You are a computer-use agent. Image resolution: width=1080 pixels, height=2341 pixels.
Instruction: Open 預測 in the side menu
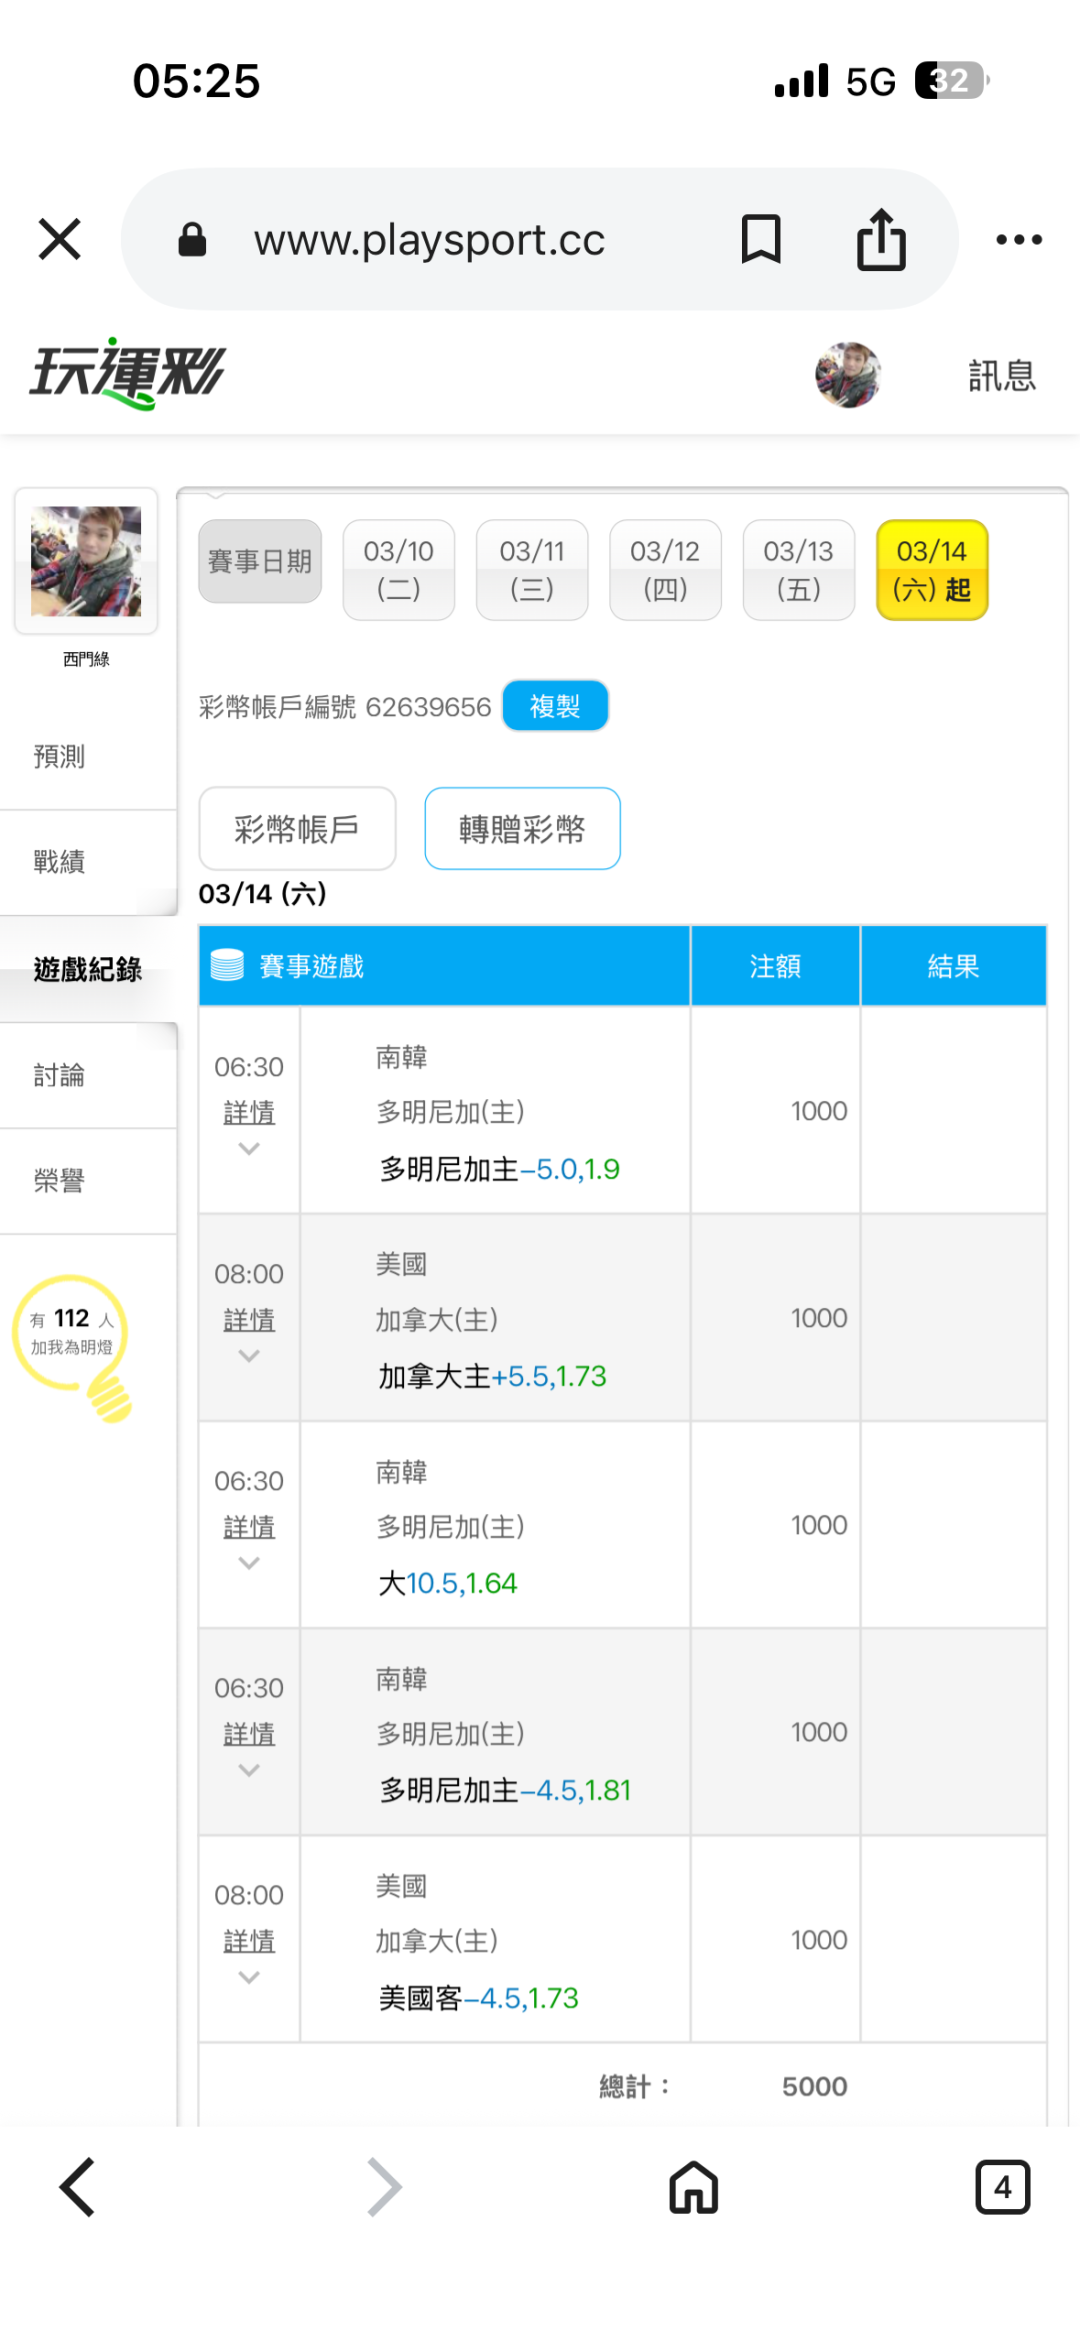point(60,757)
